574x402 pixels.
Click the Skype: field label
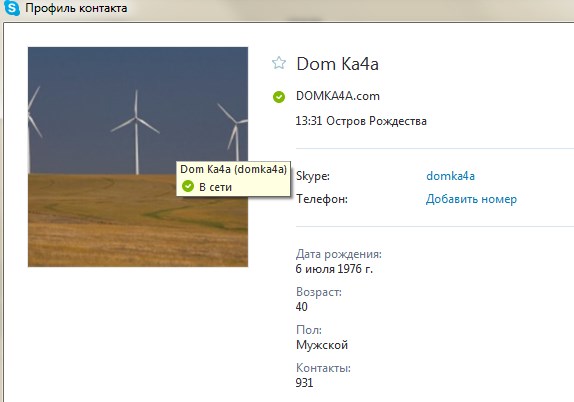click(313, 176)
